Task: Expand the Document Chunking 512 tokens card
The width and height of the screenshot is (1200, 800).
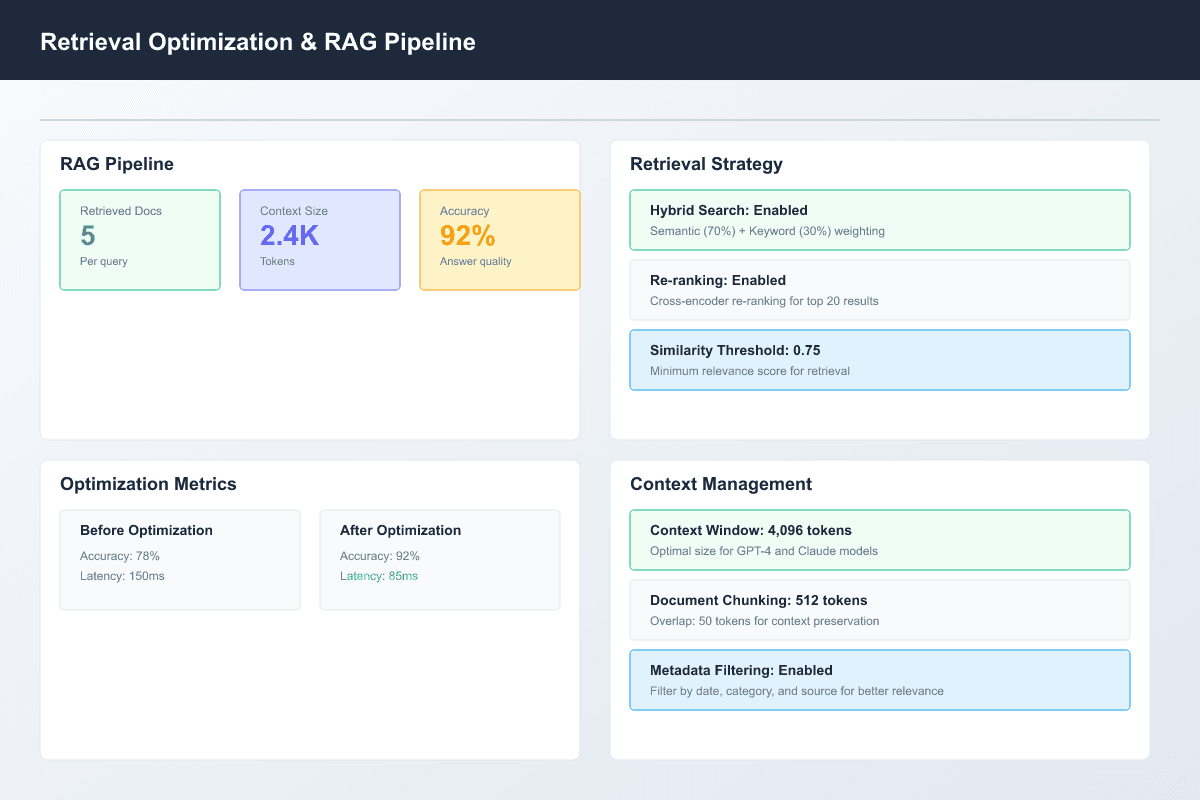Action: coord(879,609)
